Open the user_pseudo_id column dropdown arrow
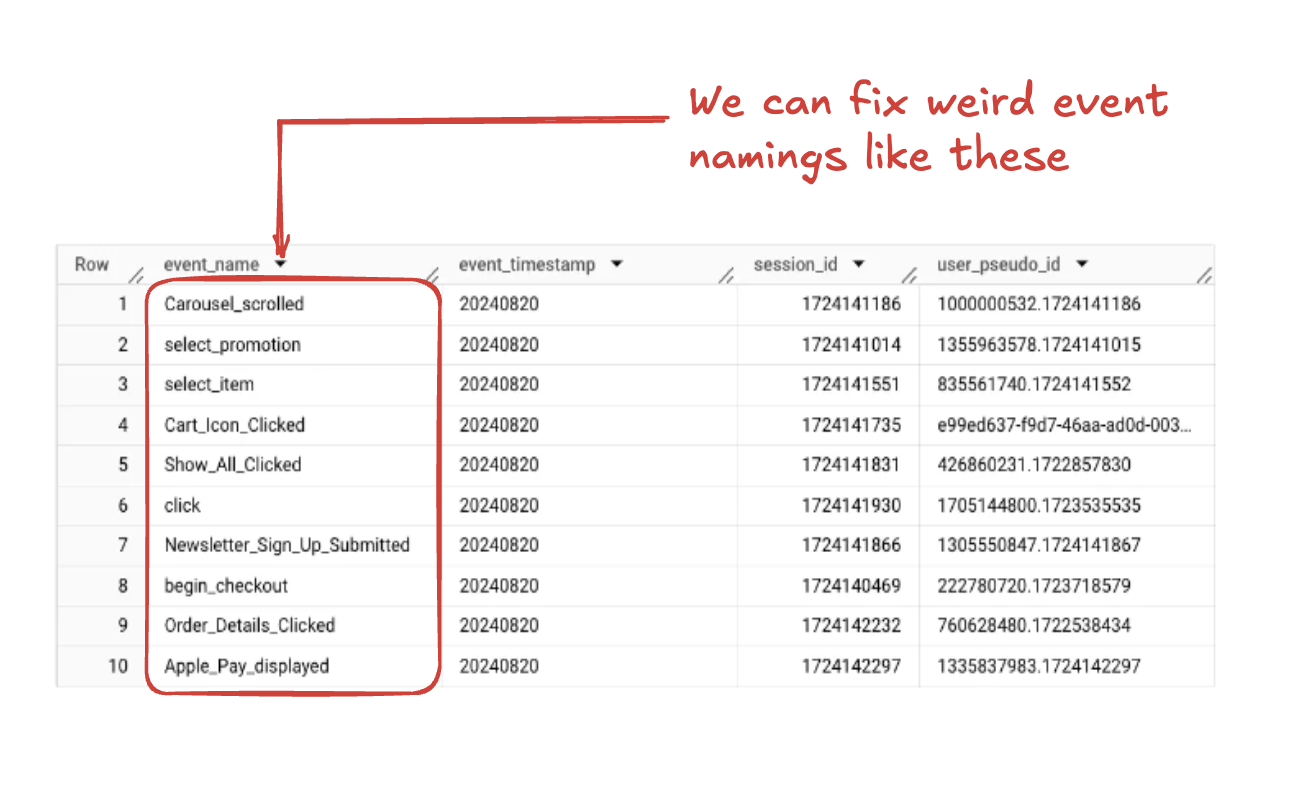Screen dimensions: 1290x788 [x=1082, y=265]
